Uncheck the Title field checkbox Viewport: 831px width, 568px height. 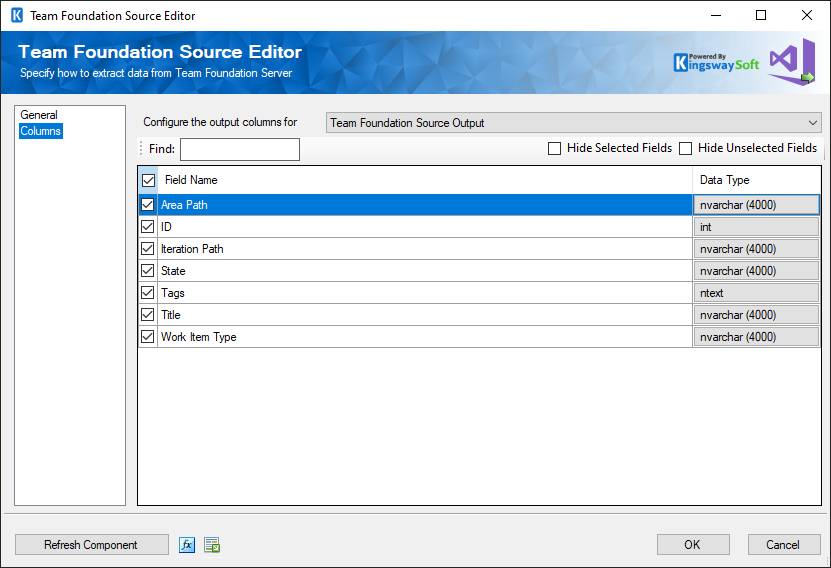(x=148, y=315)
